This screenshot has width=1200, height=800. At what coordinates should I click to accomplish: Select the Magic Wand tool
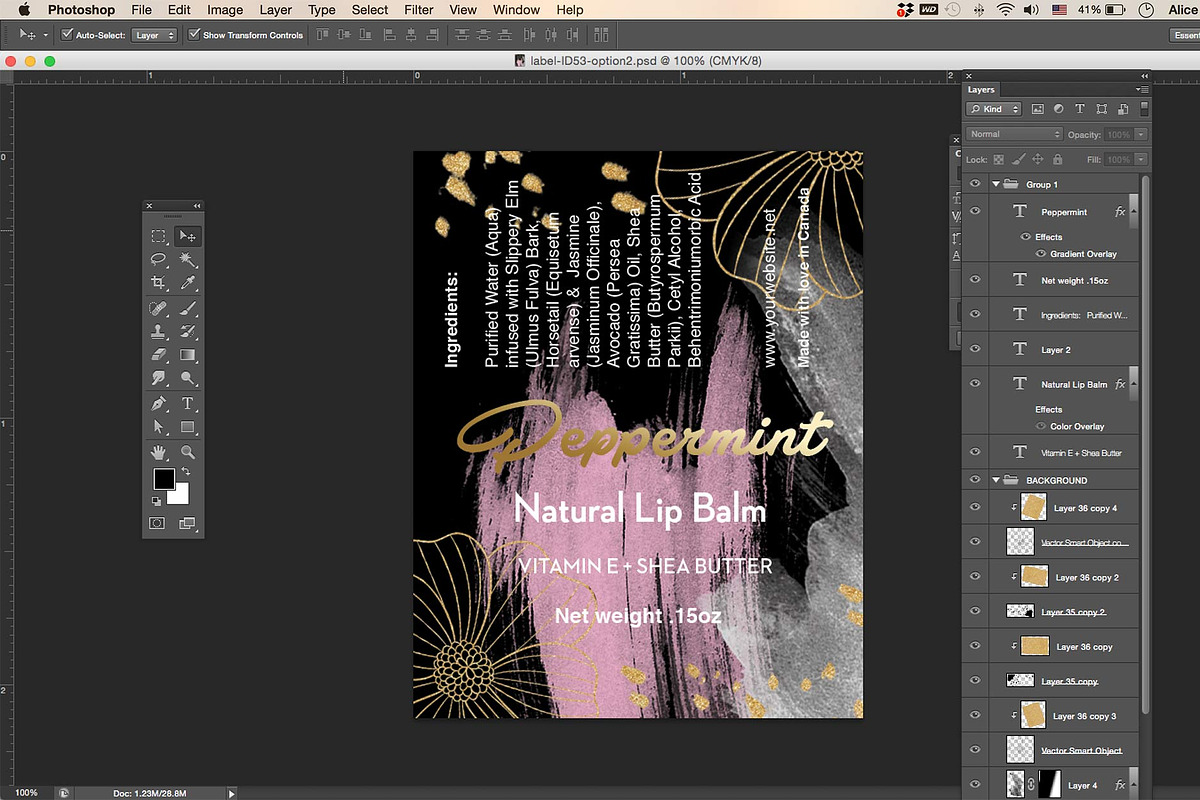(187, 260)
